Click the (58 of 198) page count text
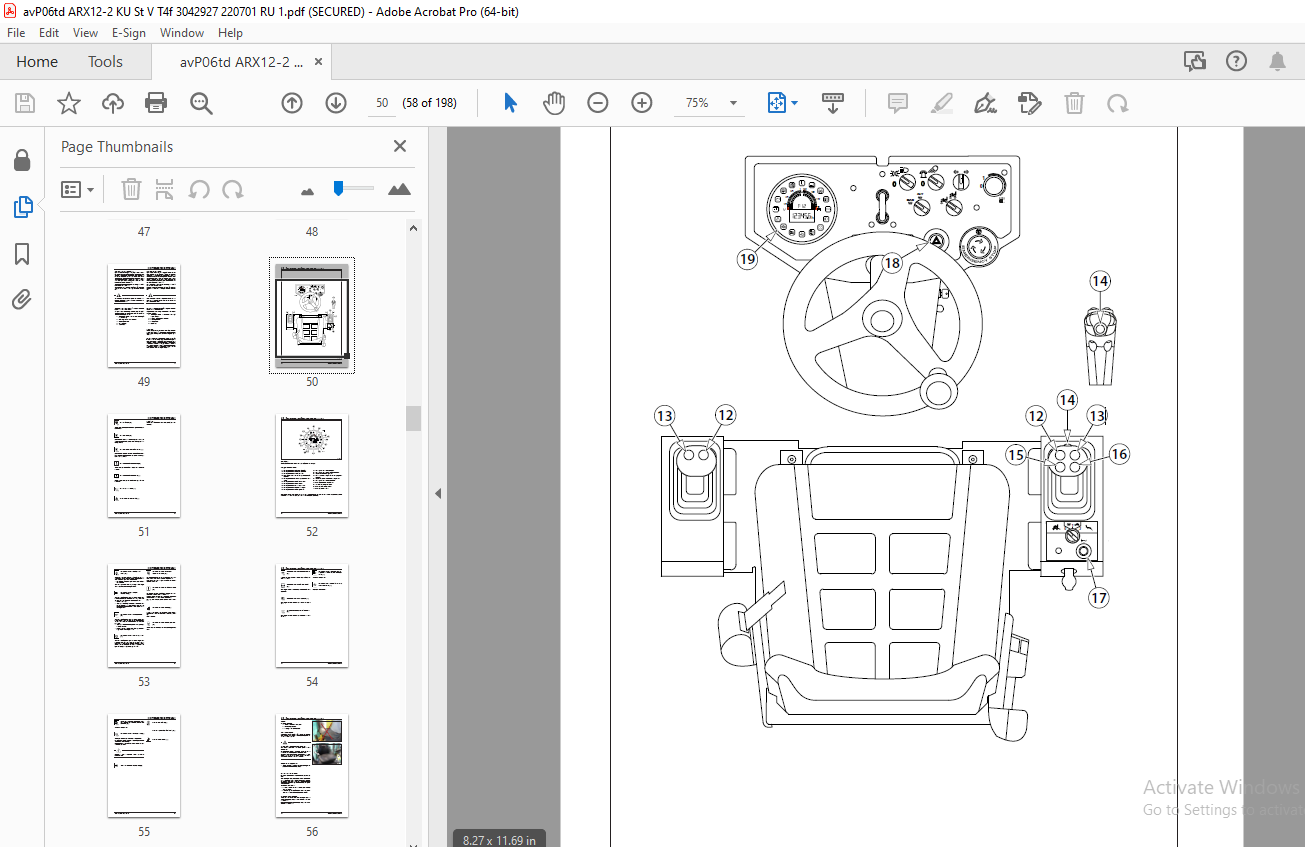 click(430, 103)
